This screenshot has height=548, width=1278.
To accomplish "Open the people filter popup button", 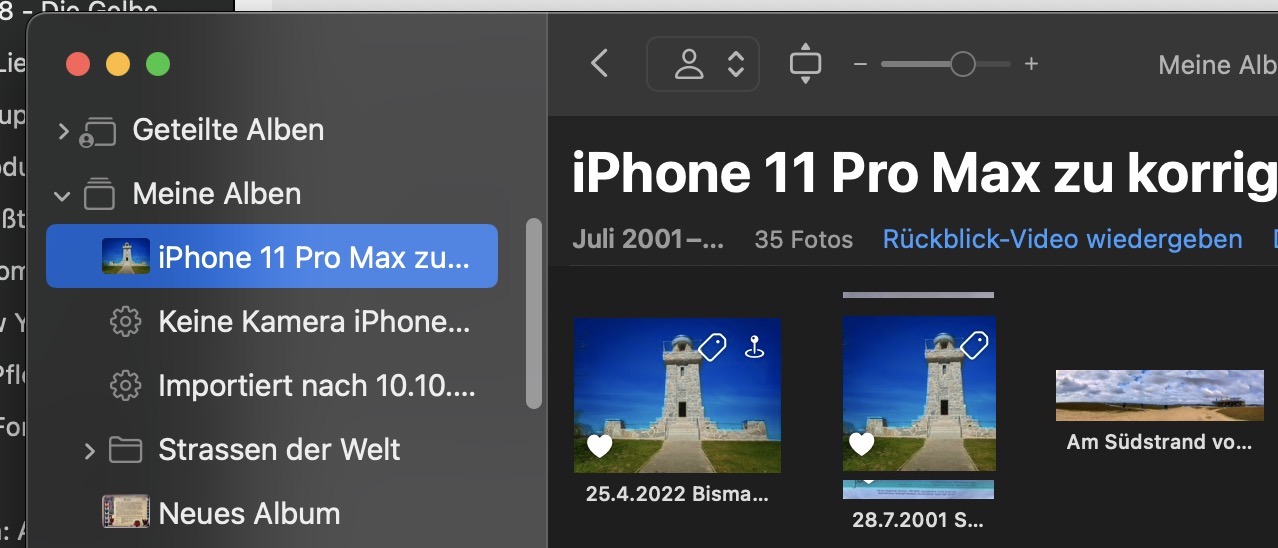I will (x=703, y=64).
